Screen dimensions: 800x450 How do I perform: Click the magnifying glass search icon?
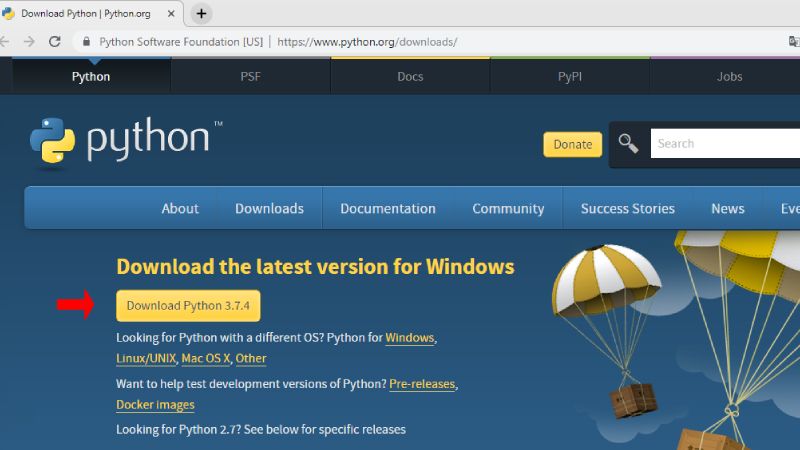point(628,143)
